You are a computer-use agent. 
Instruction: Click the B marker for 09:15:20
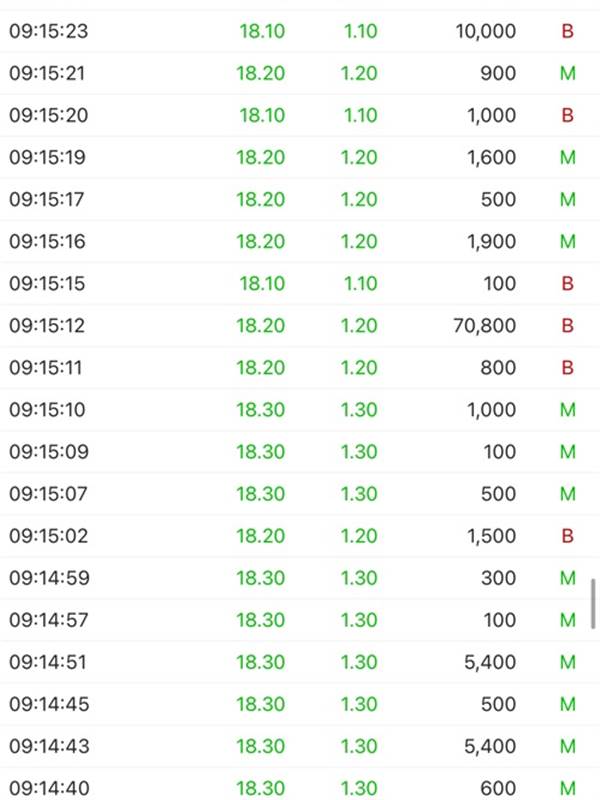tap(567, 115)
